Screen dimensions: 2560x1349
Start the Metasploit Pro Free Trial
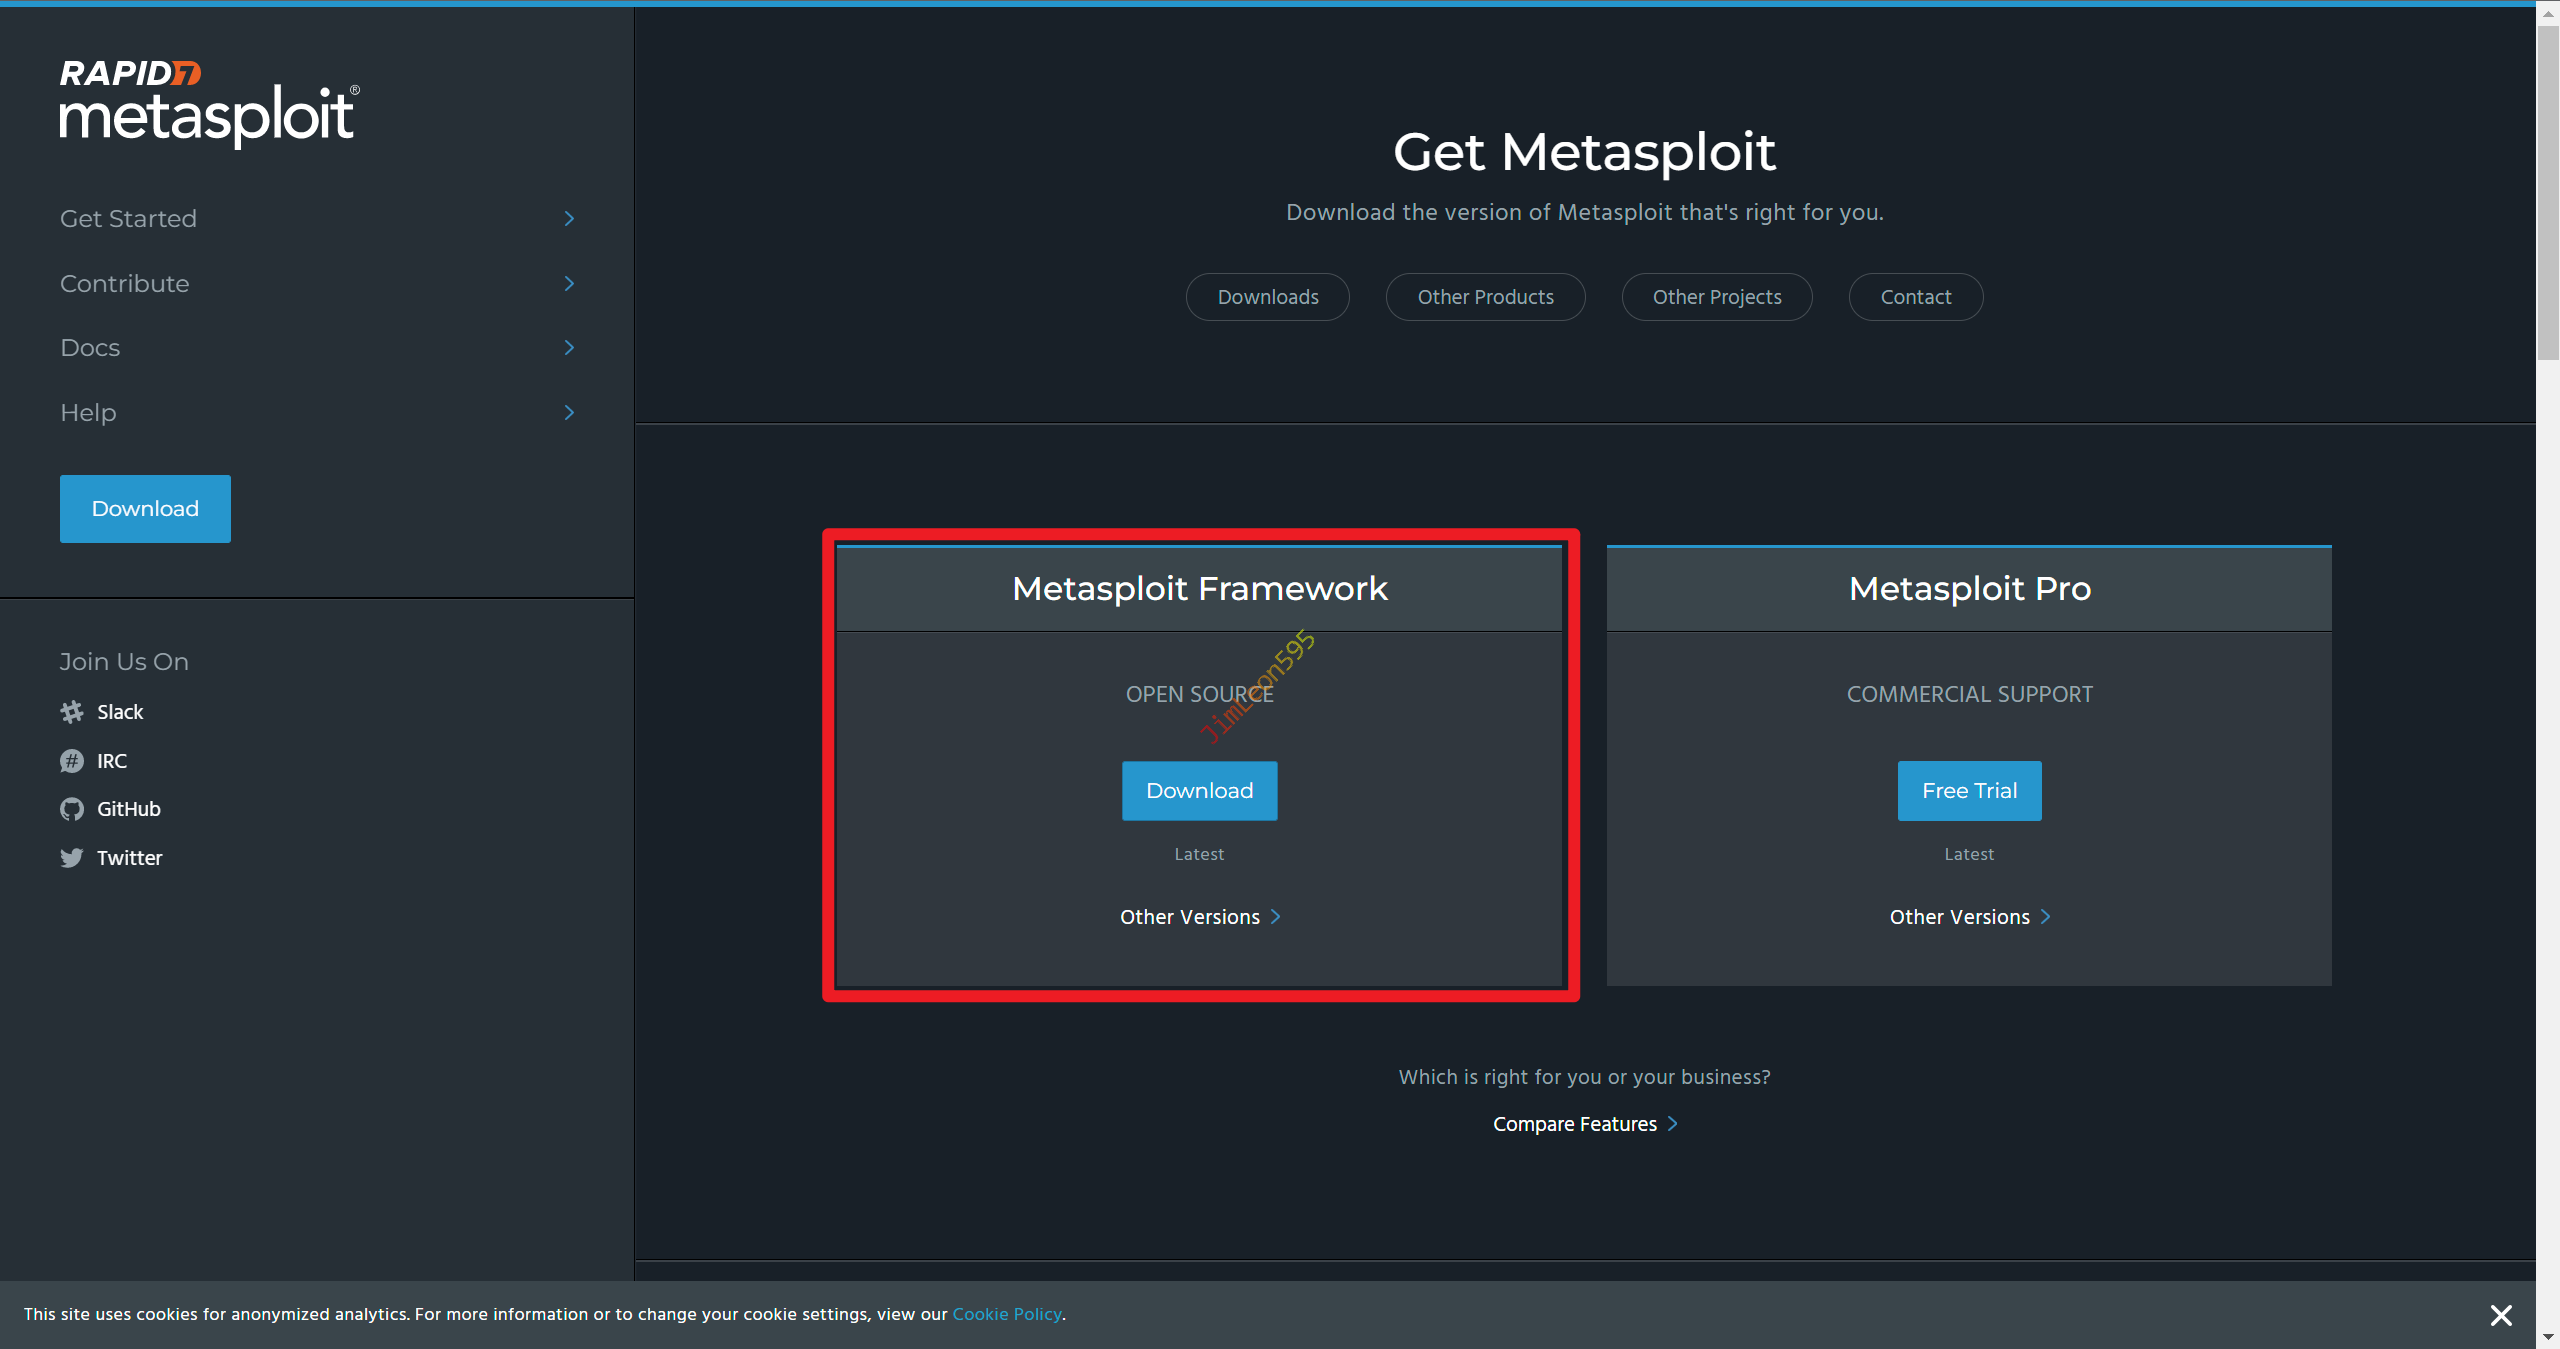tap(1969, 791)
